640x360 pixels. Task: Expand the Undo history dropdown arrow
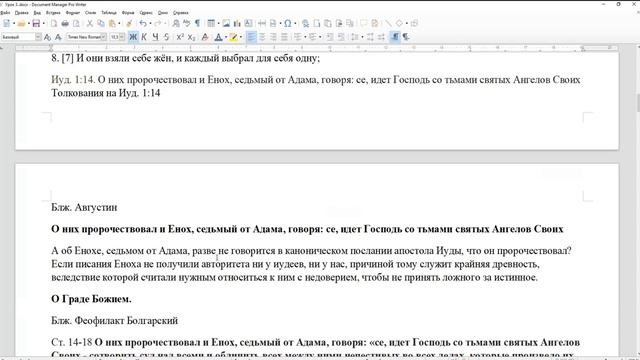pos(150,24)
